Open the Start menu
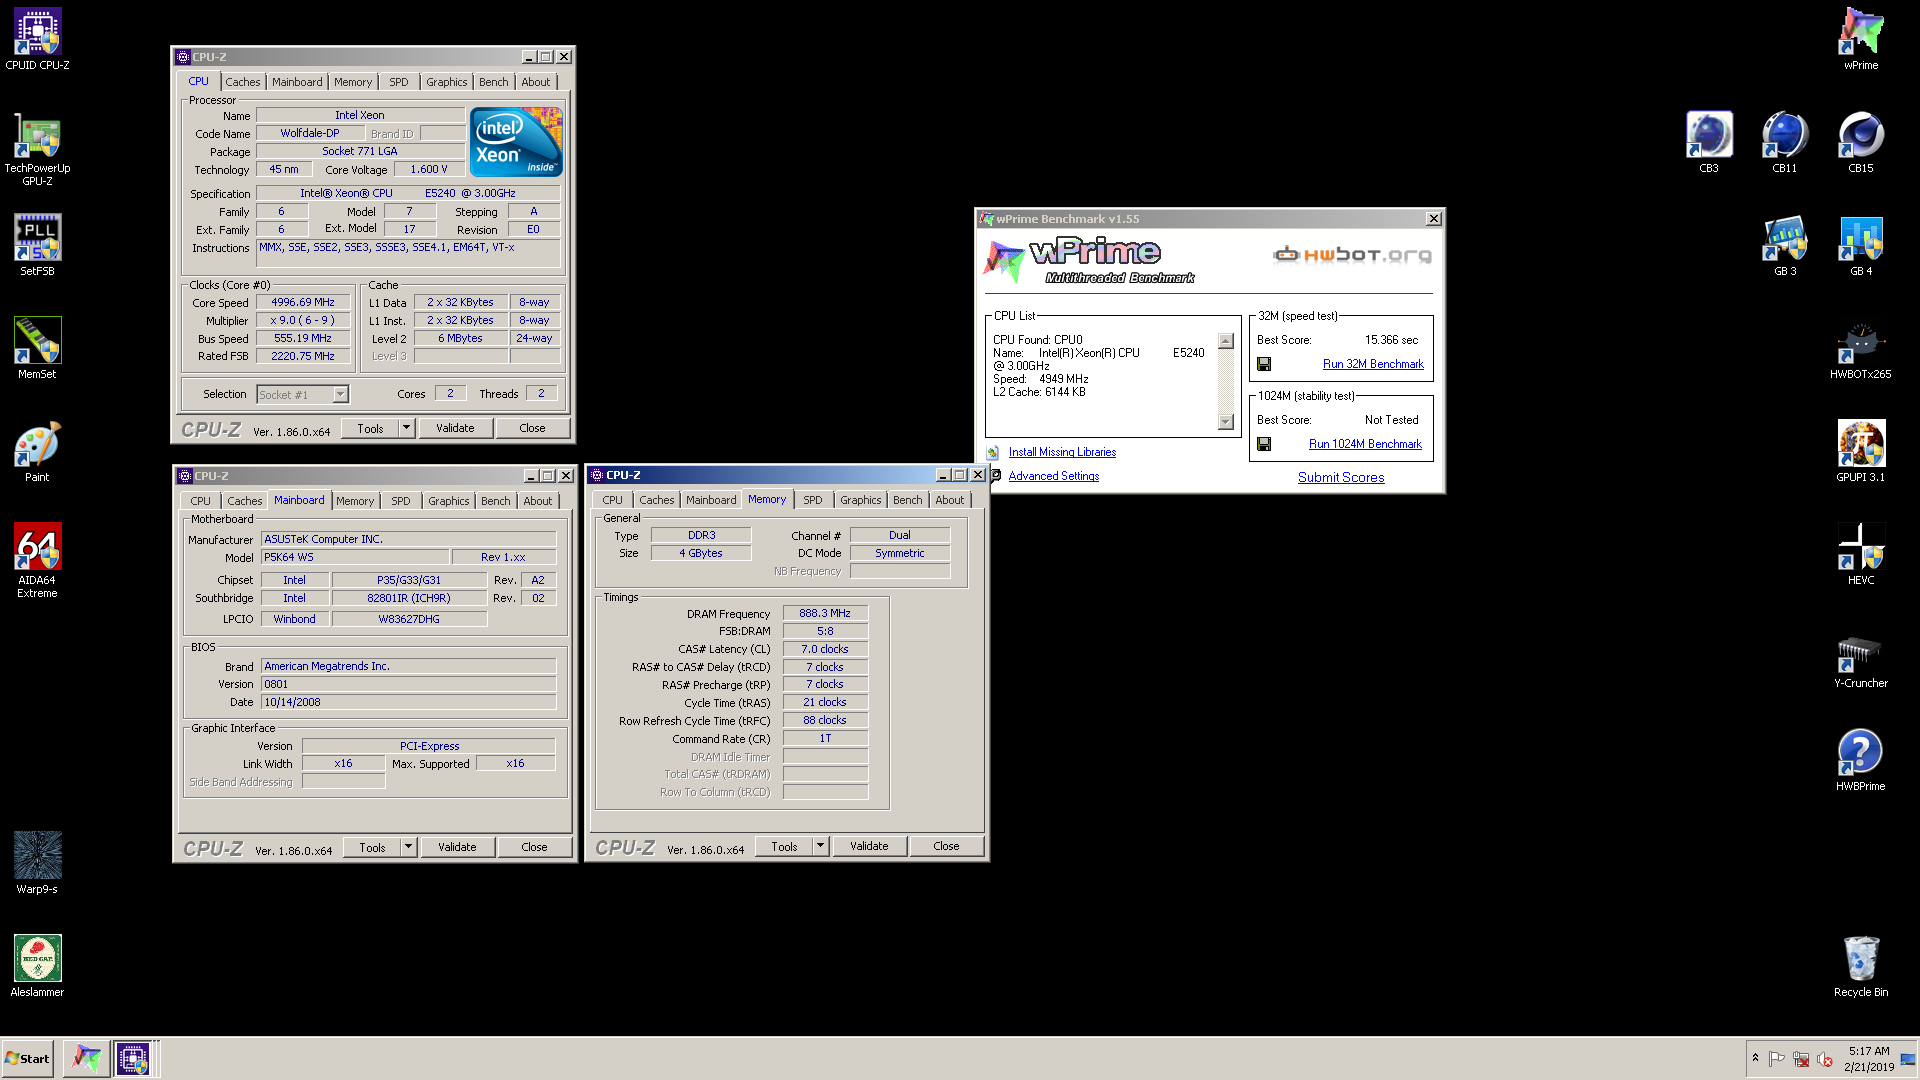 (x=28, y=1058)
